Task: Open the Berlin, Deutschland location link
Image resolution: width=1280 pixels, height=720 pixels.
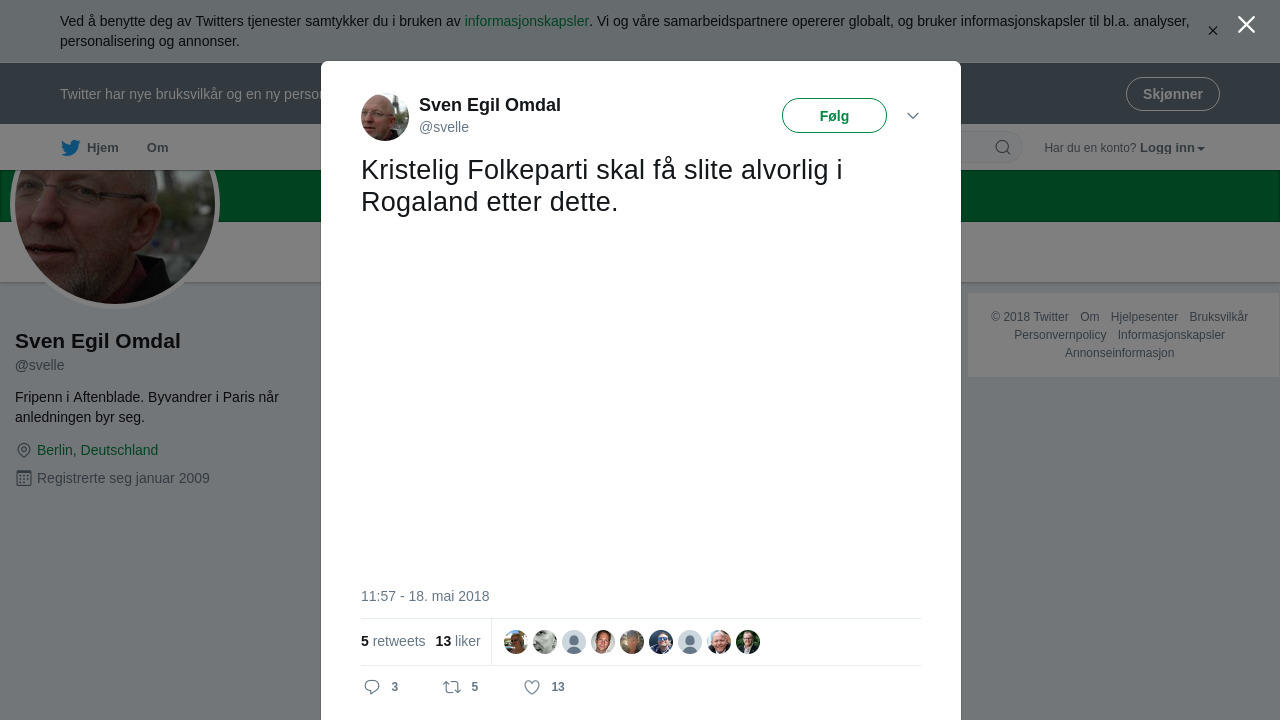Action: click(x=97, y=450)
